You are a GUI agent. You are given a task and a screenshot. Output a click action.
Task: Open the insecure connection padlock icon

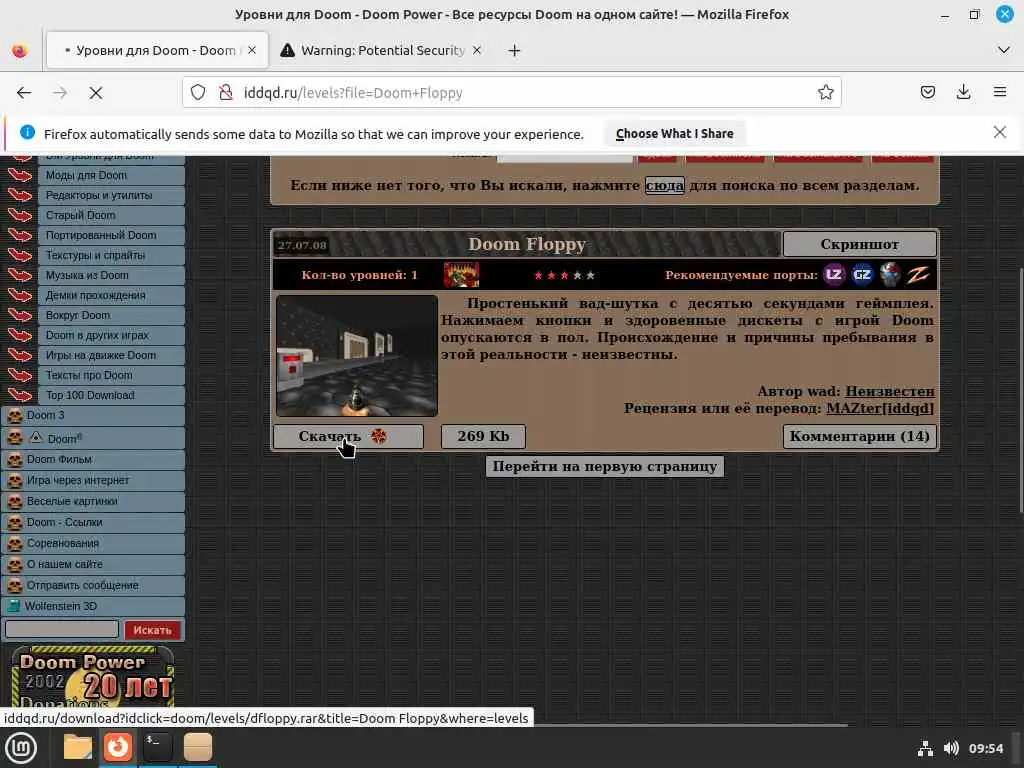click(x=226, y=93)
